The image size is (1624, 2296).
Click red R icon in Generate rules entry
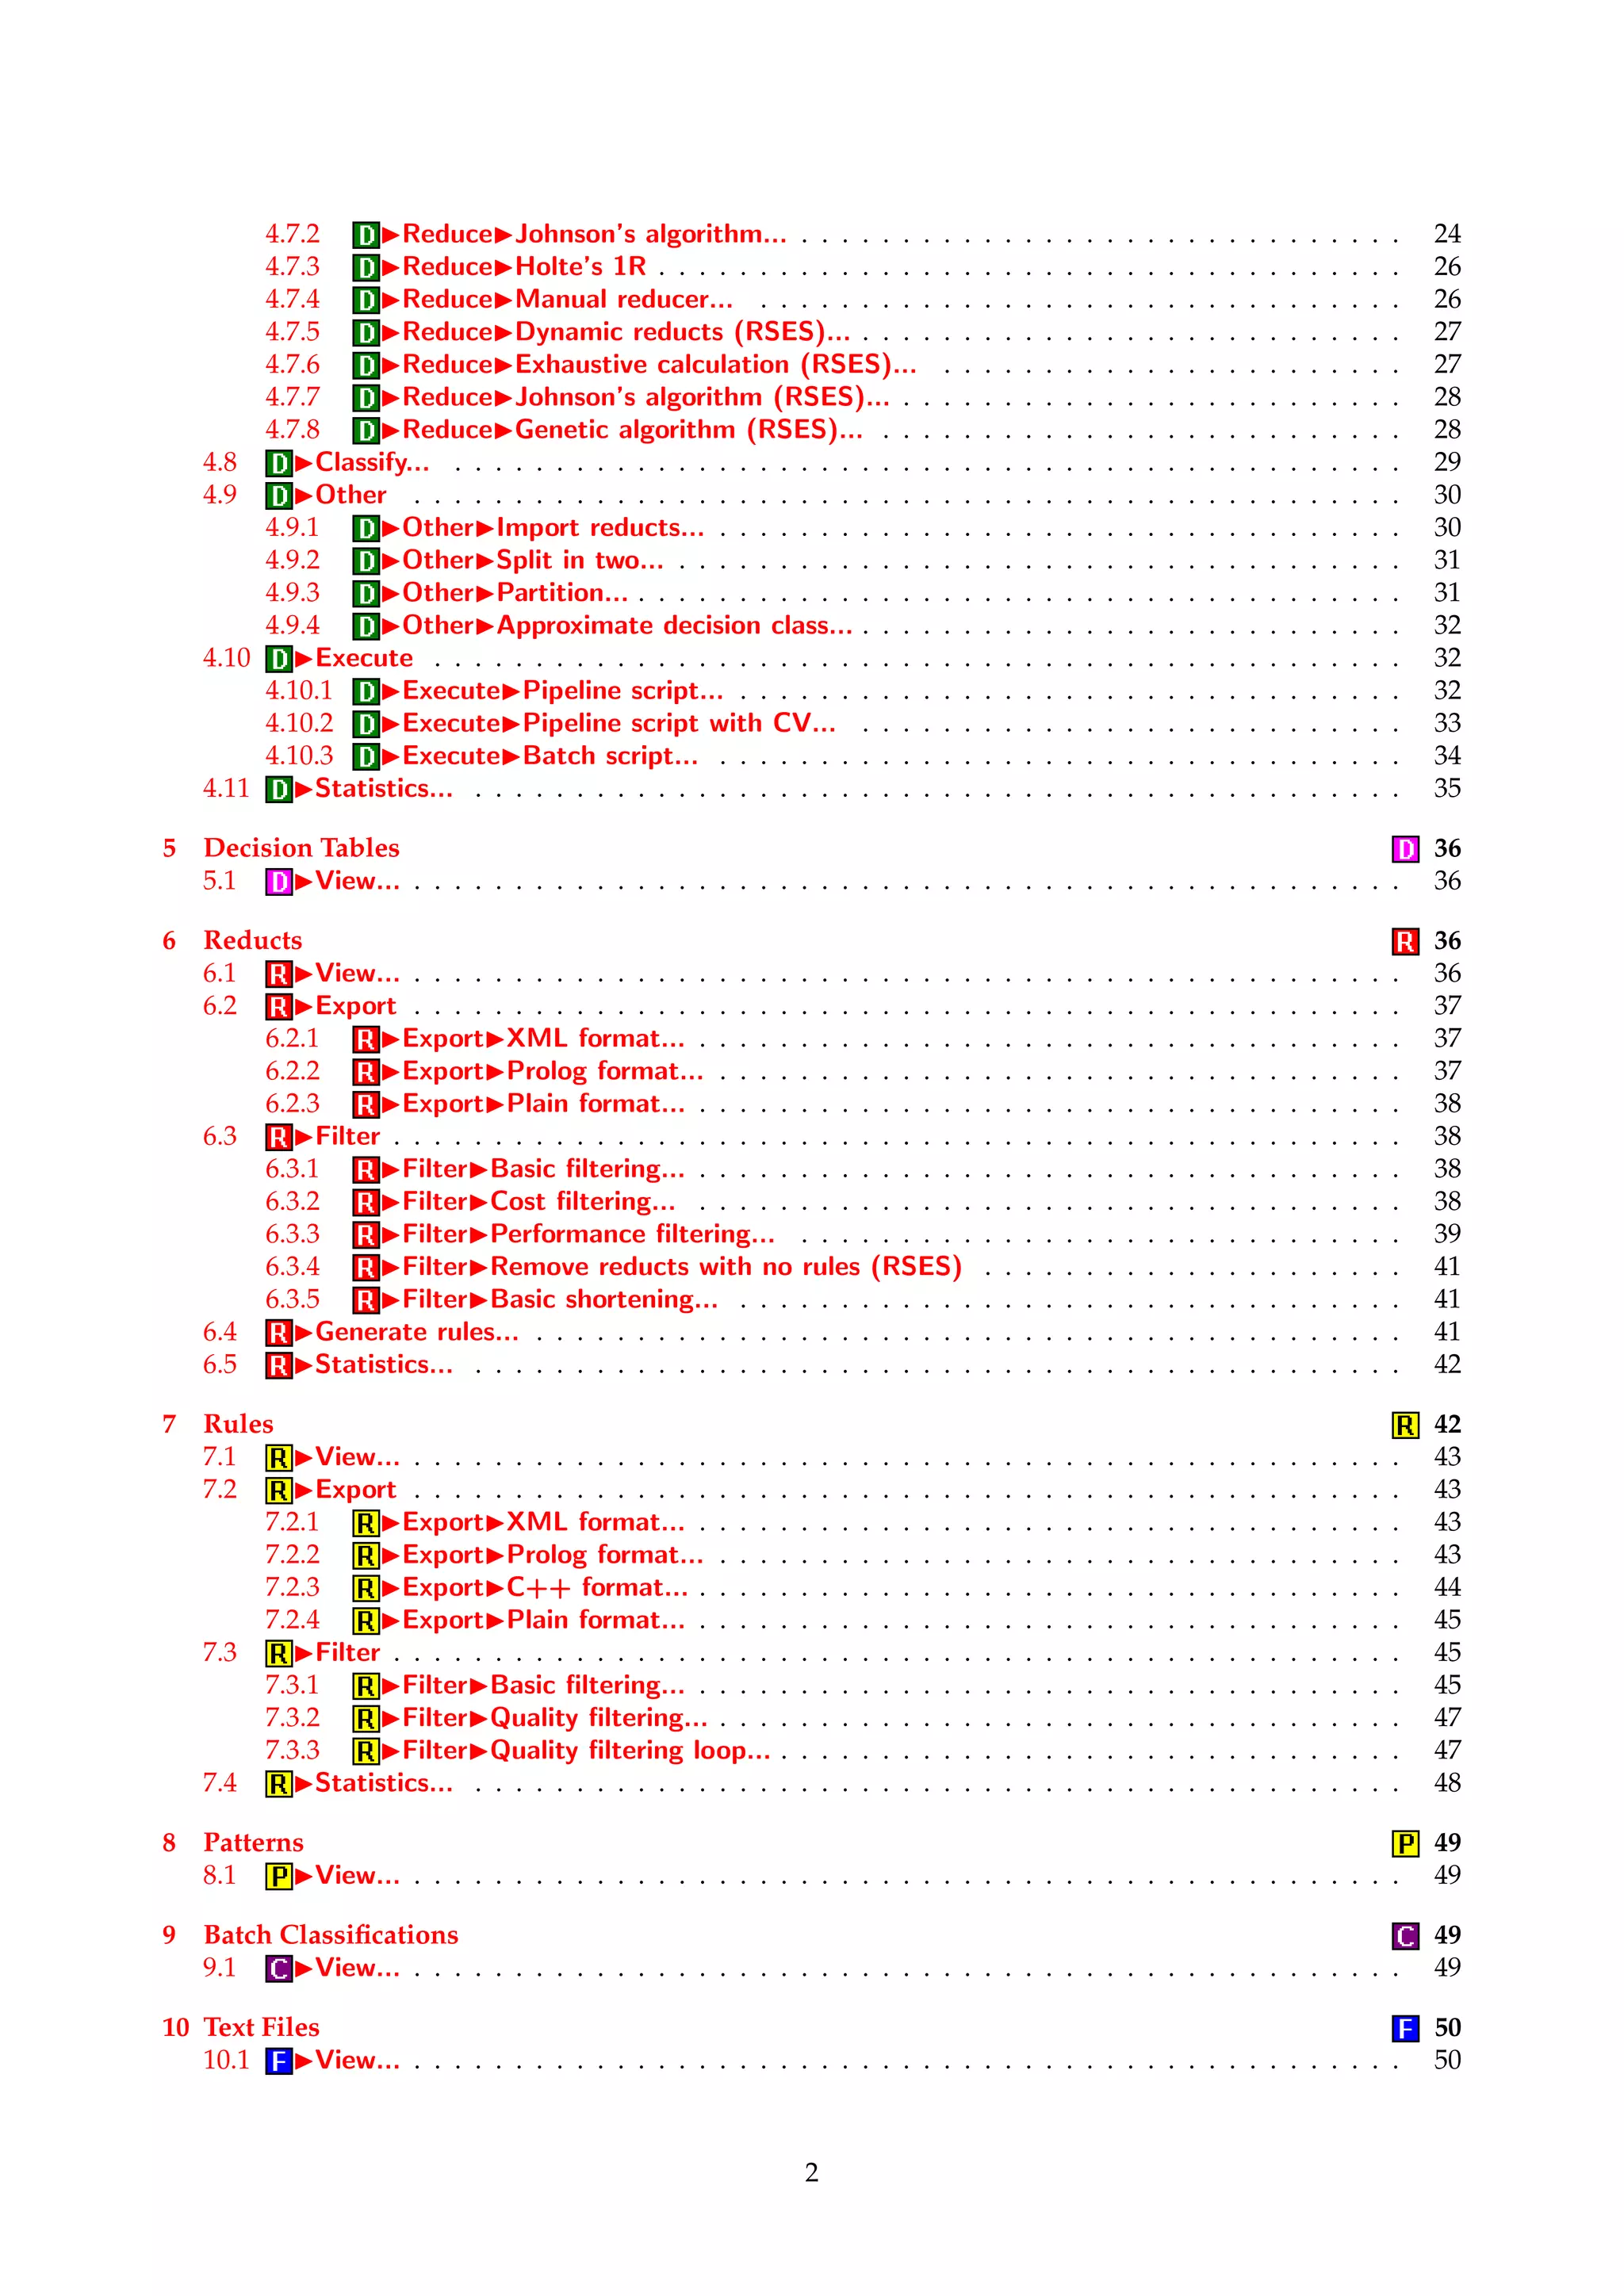pyautogui.click(x=278, y=1333)
